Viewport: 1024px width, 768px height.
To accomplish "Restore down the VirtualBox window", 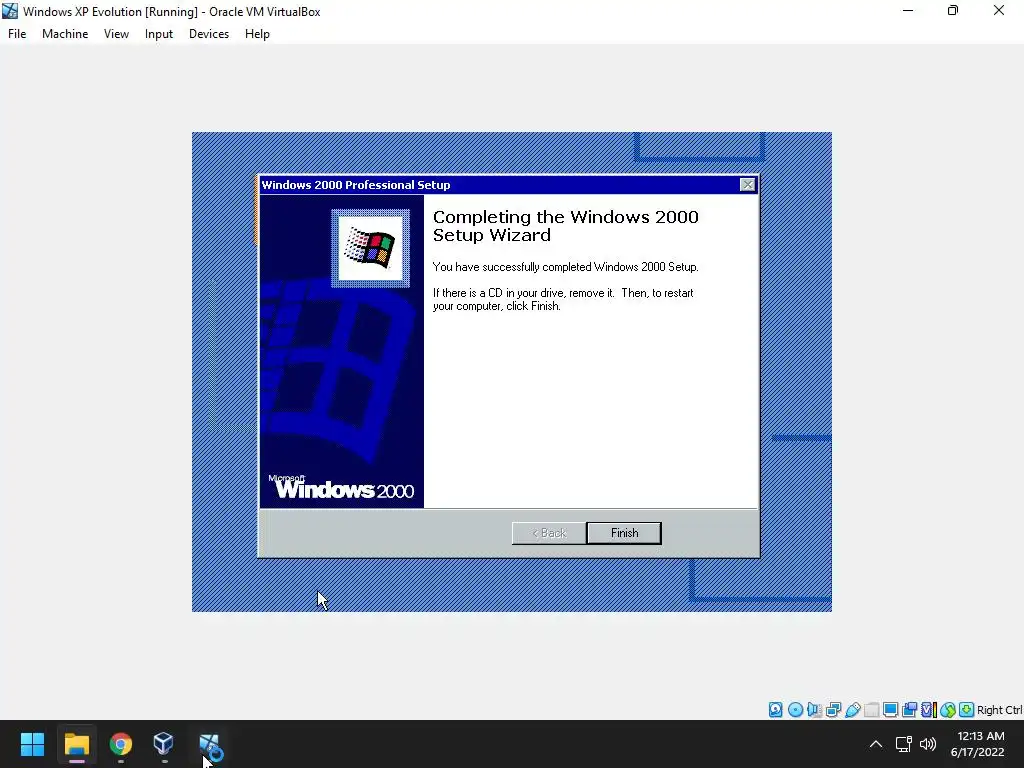I will pos(953,10).
